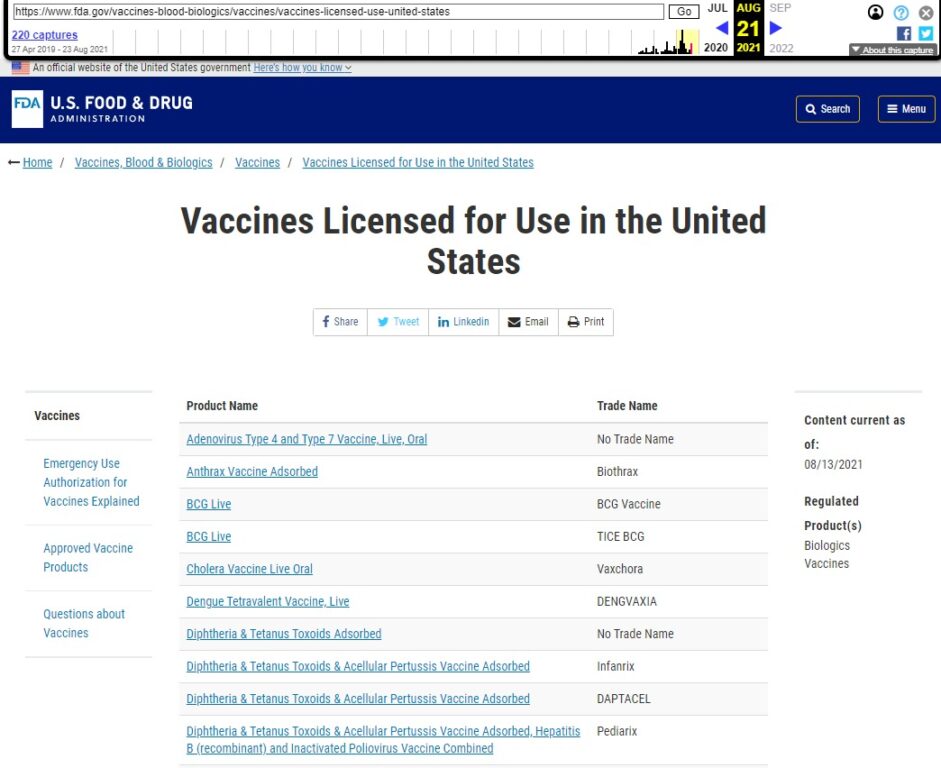Expand About this capture
941x768 pixels.
892,50
